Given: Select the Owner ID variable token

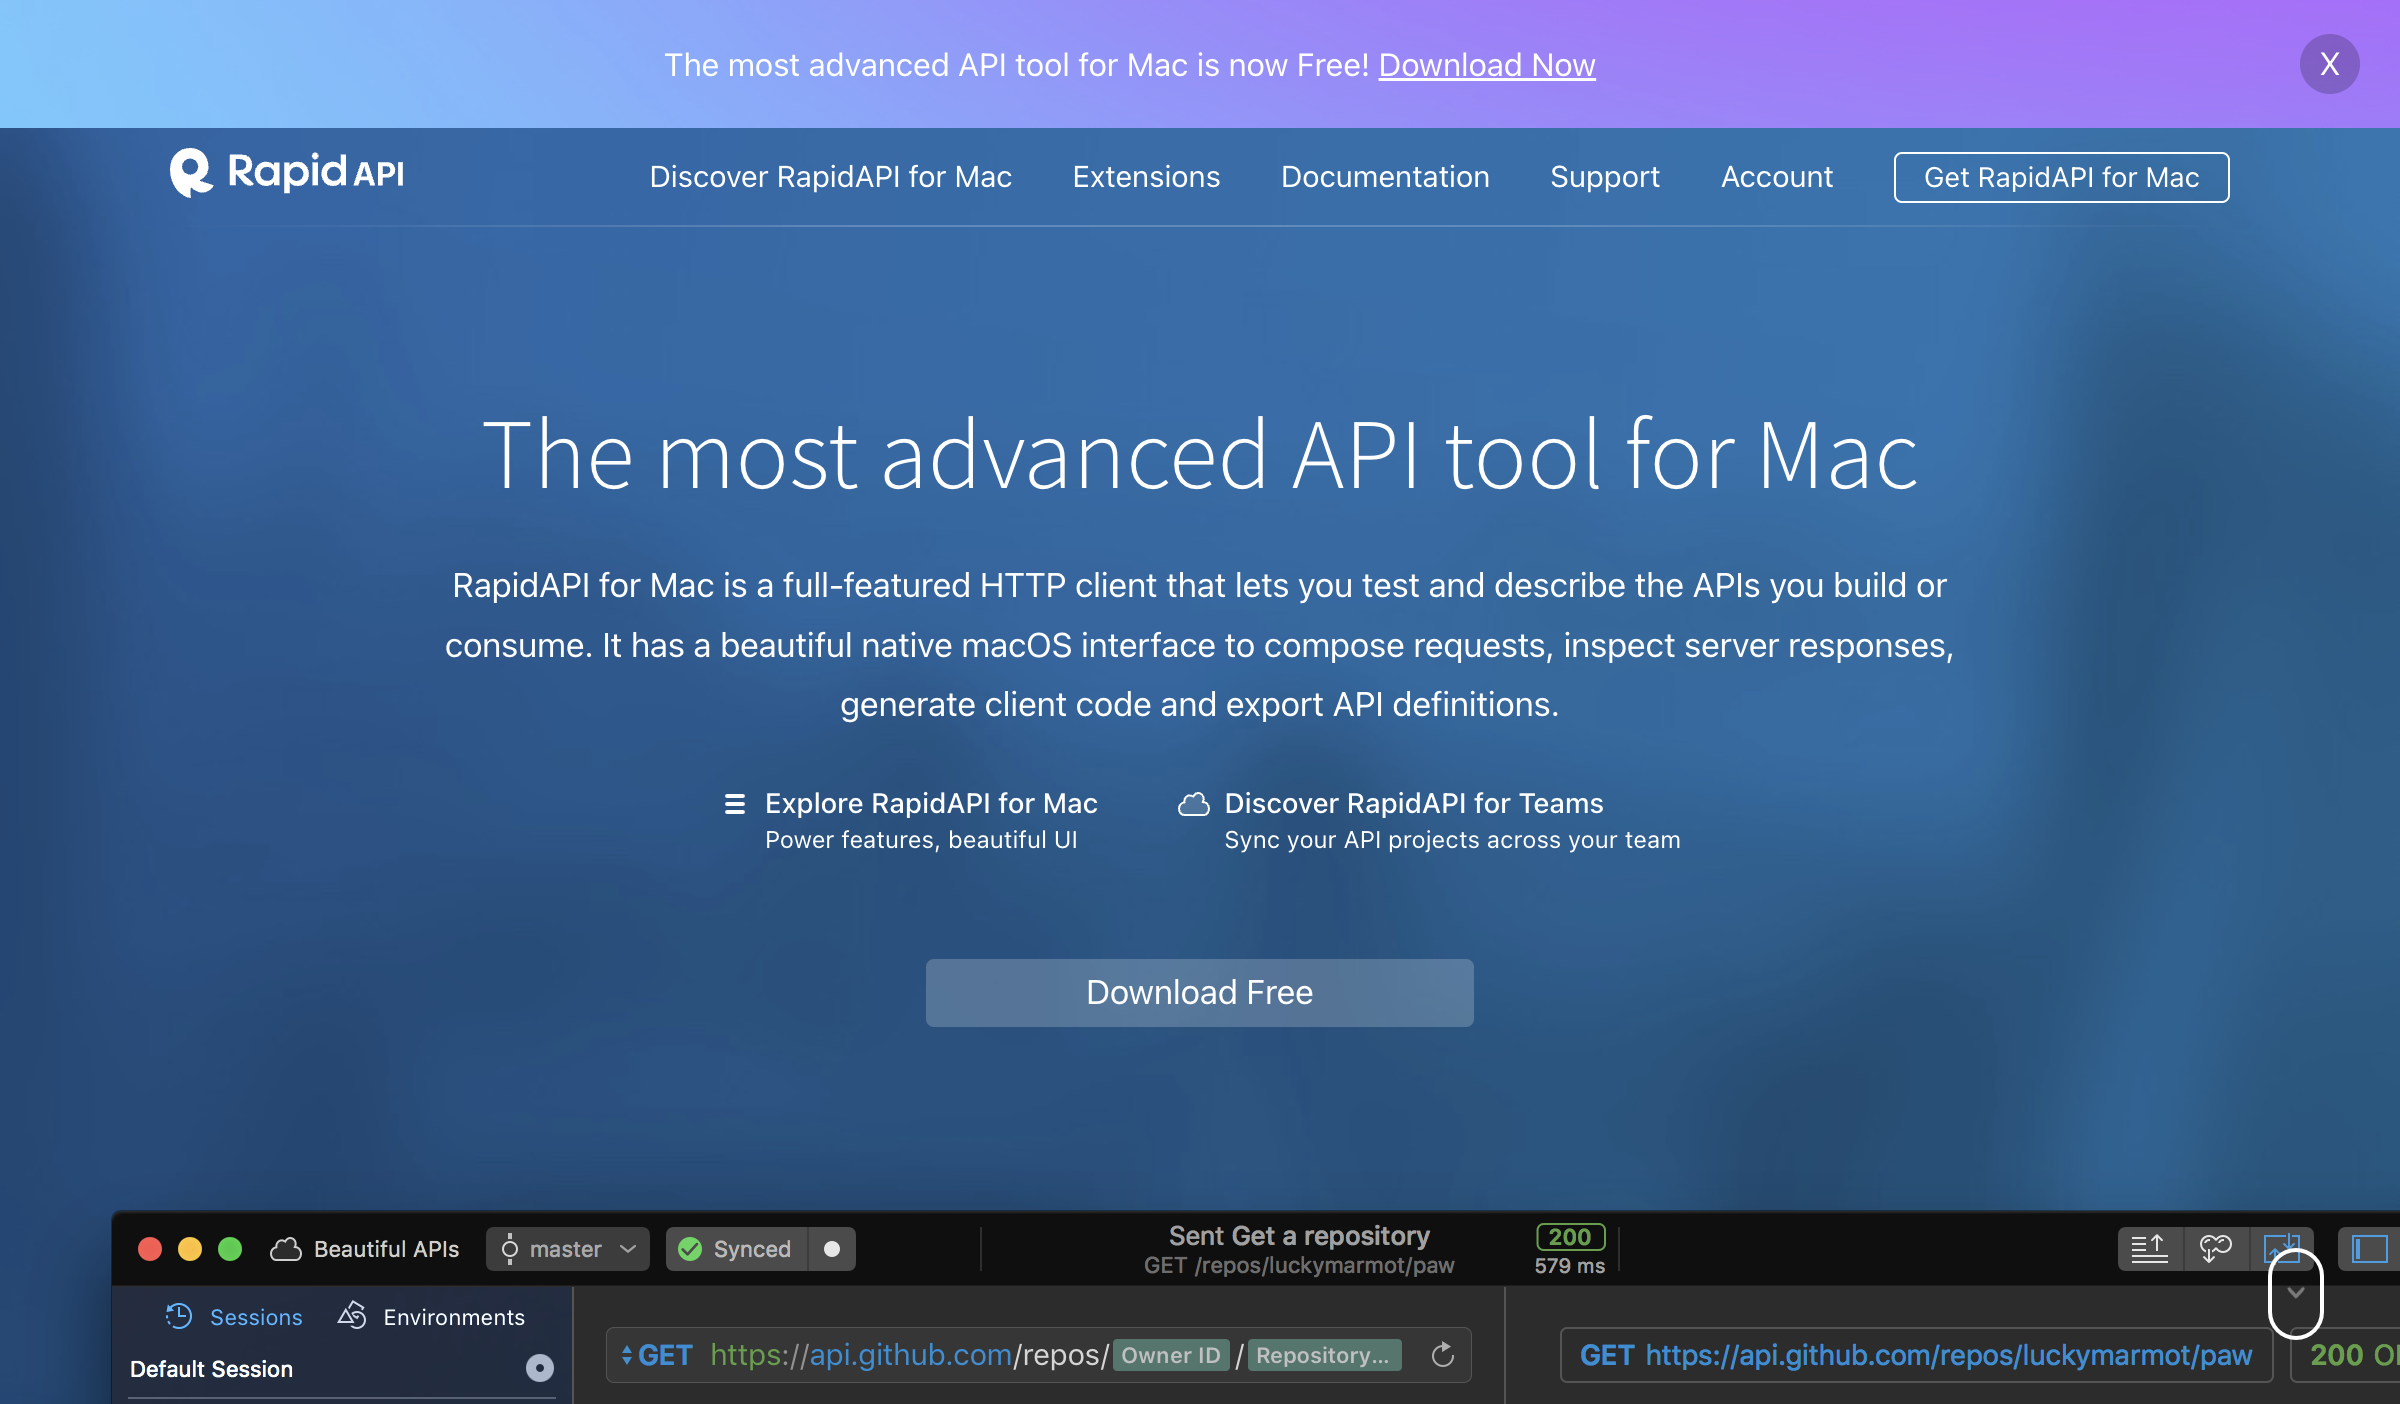Looking at the screenshot, I should tap(1171, 1355).
